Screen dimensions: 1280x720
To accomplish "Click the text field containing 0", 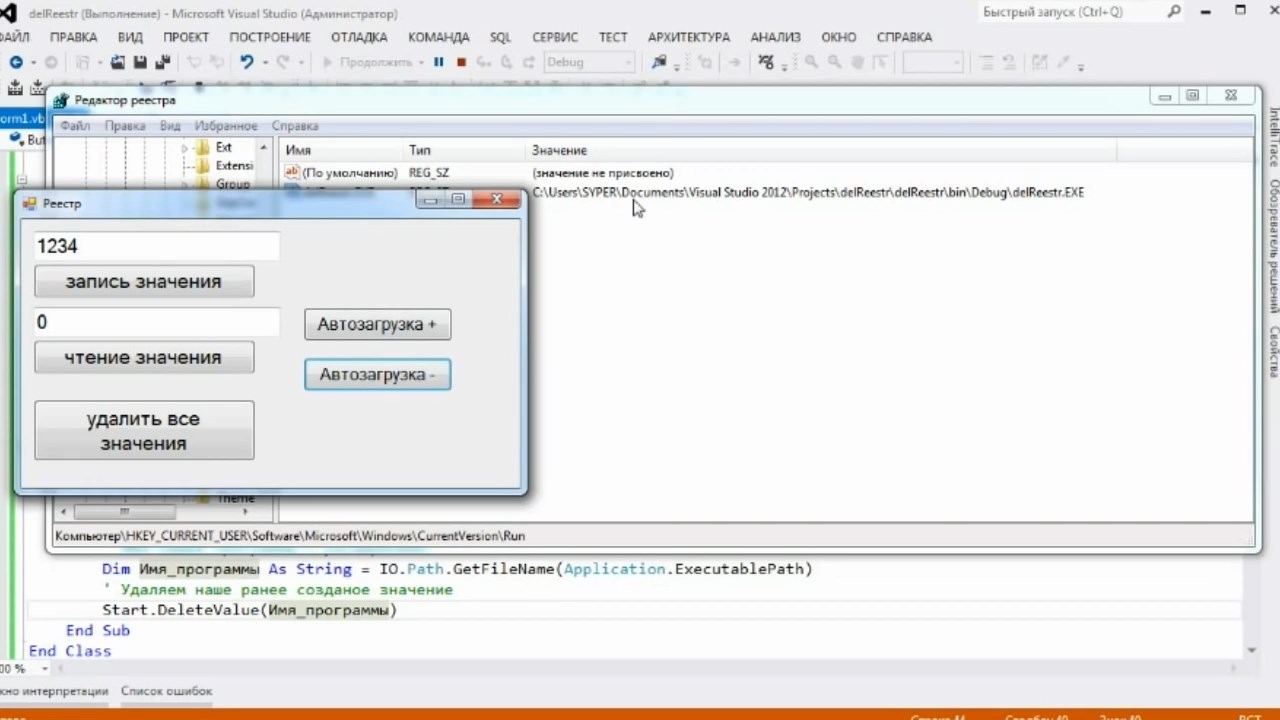I will tap(156, 322).
